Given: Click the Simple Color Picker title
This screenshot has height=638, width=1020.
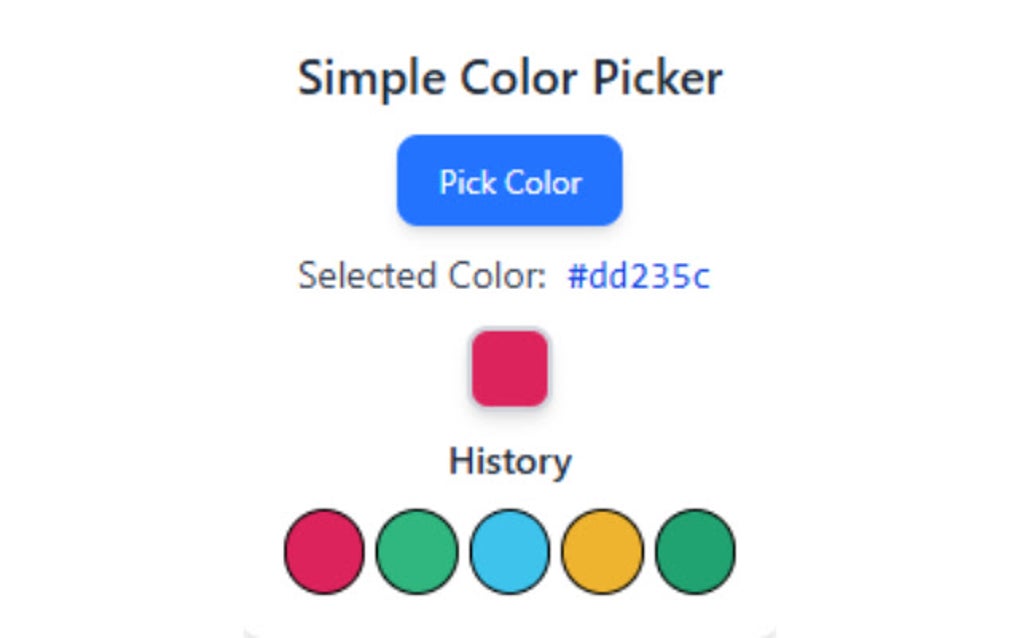Looking at the screenshot, I should (509, 78).
